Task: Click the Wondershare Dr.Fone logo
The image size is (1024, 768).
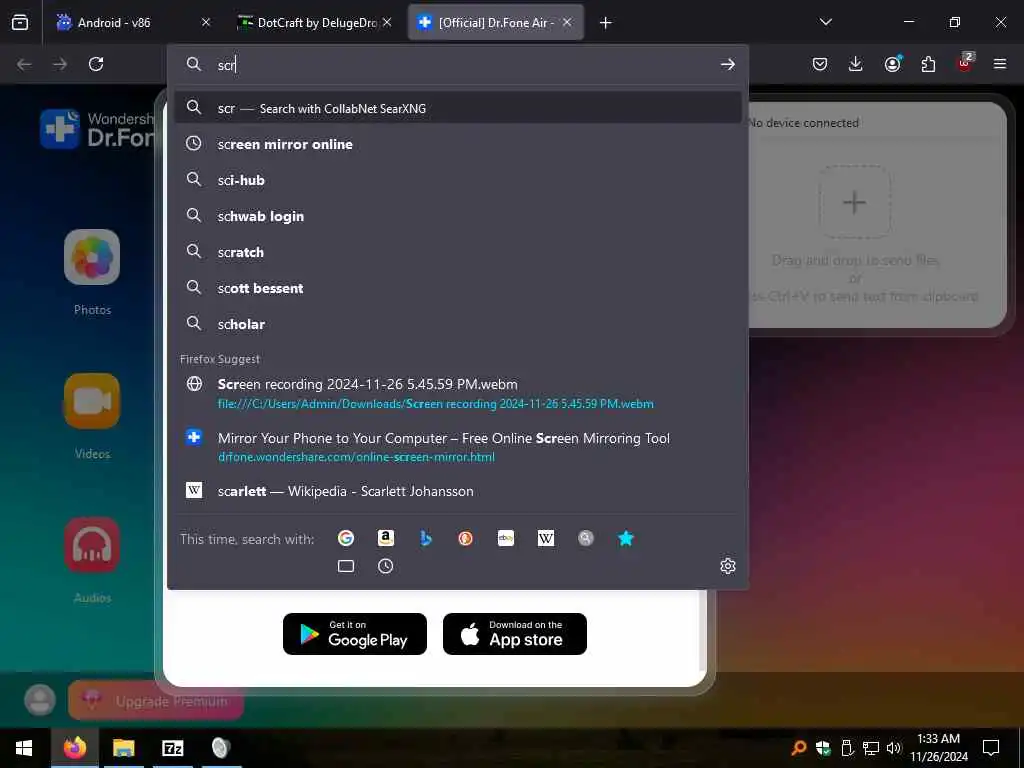Action: pos(97,129)
